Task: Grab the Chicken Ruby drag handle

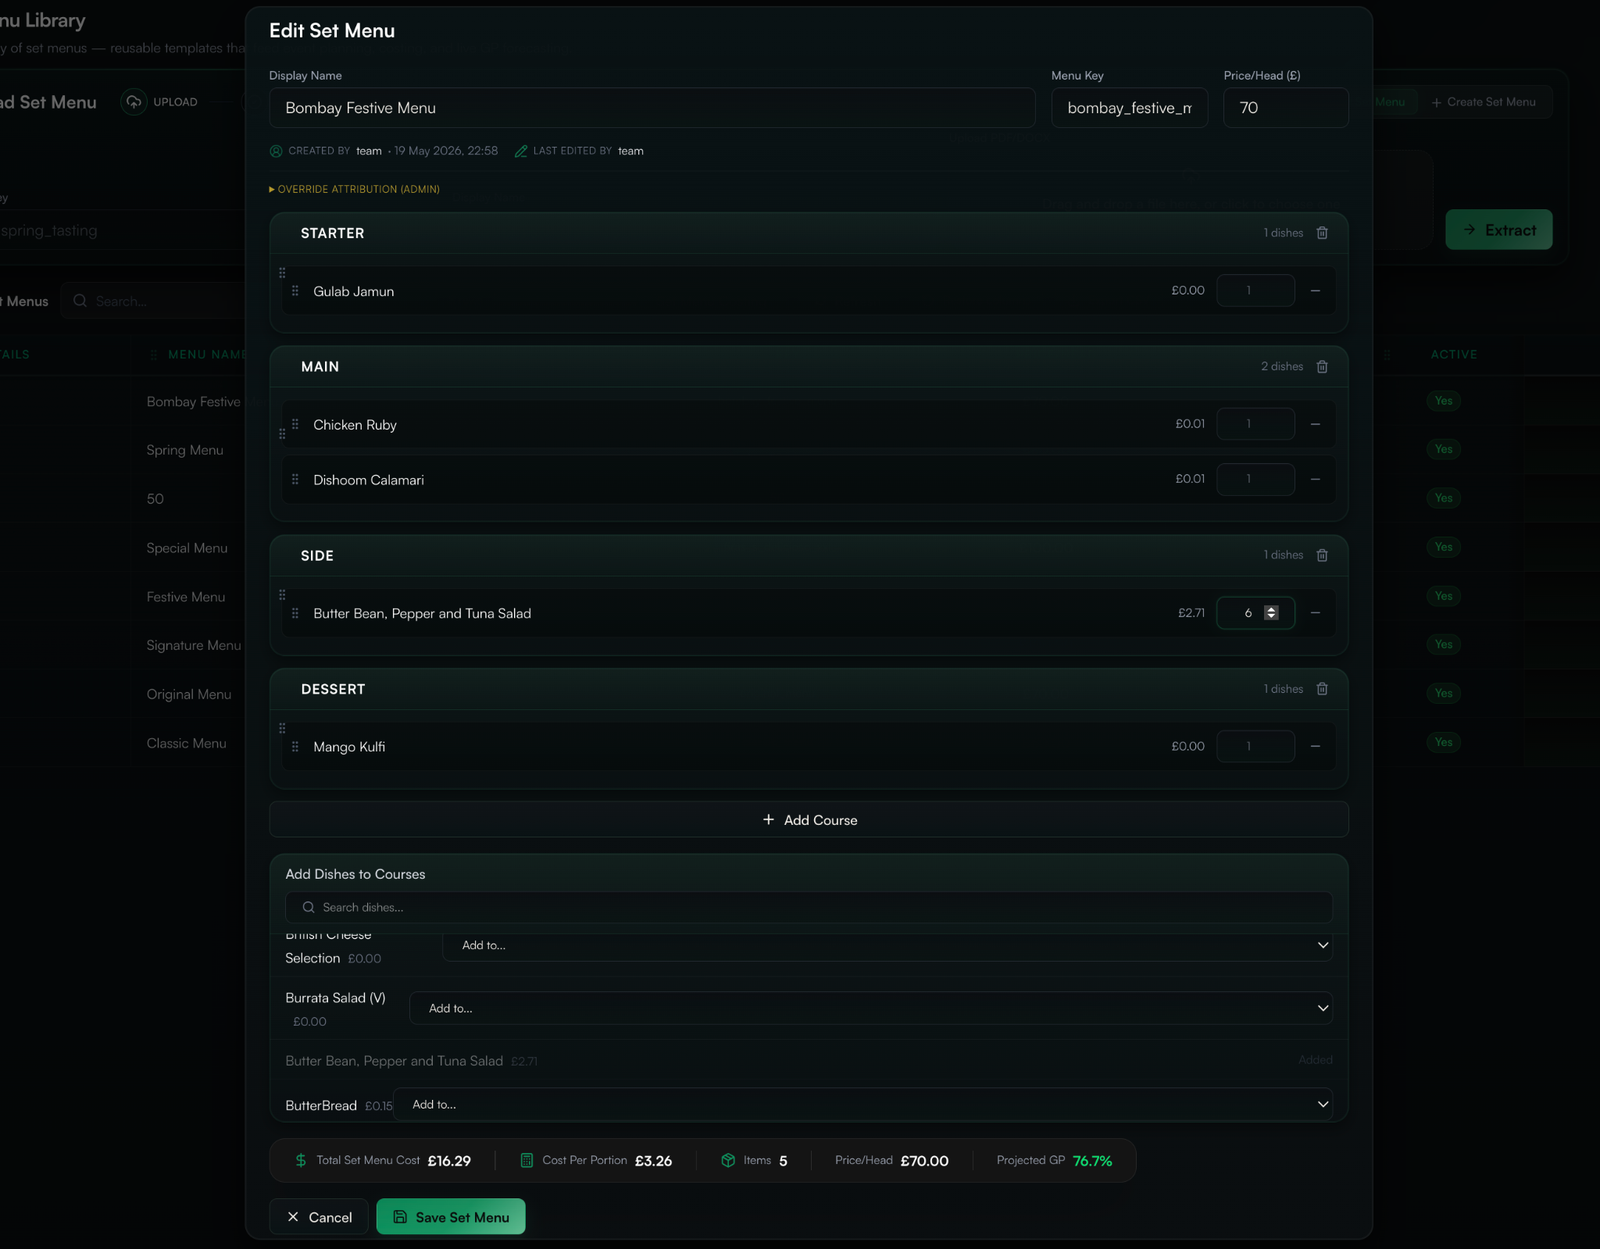Action: 295,424
